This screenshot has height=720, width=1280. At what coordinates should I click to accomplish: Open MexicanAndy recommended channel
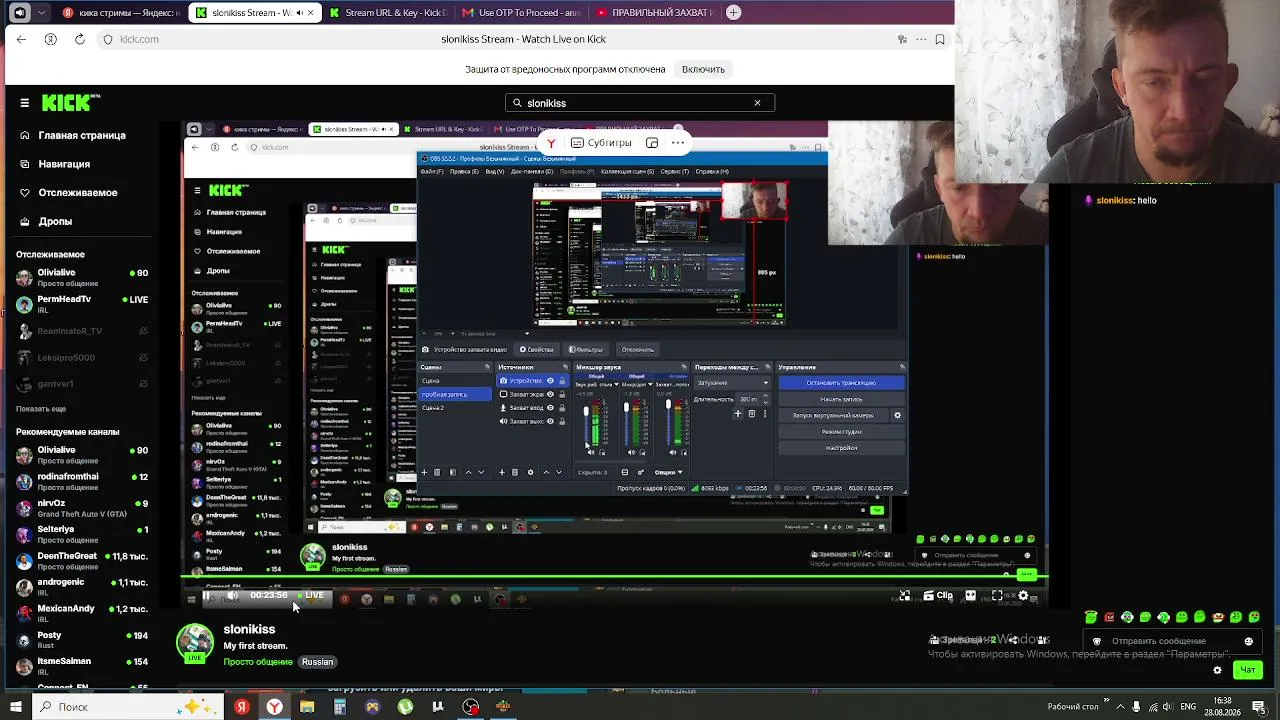point(82,613)
